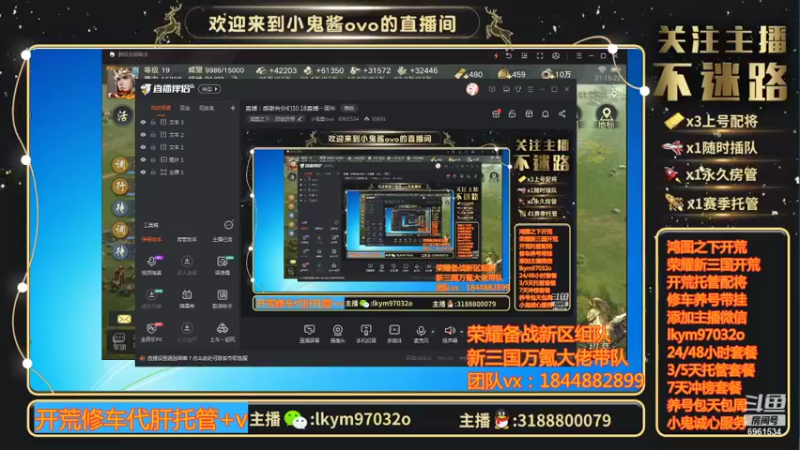
Task: Click player portrait avatar in game
Action: 121,81
